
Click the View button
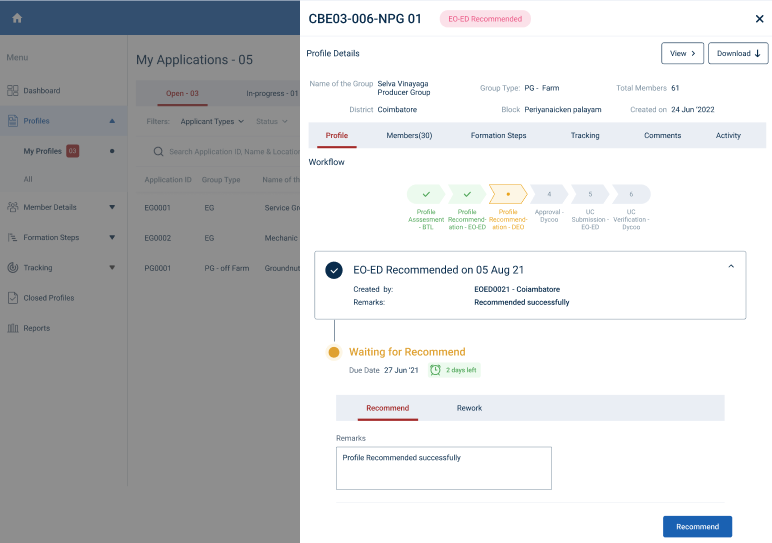tap(682, 53)
